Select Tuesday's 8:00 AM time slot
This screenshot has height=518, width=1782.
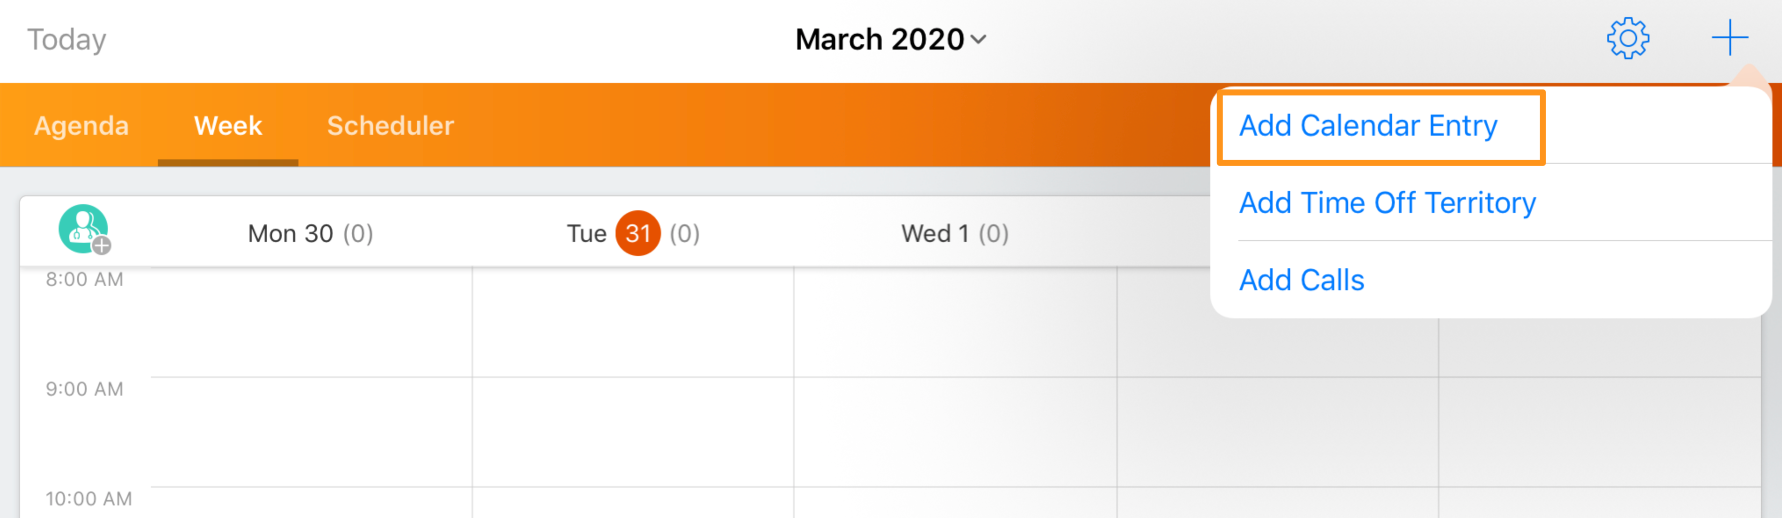click(633, 322)
